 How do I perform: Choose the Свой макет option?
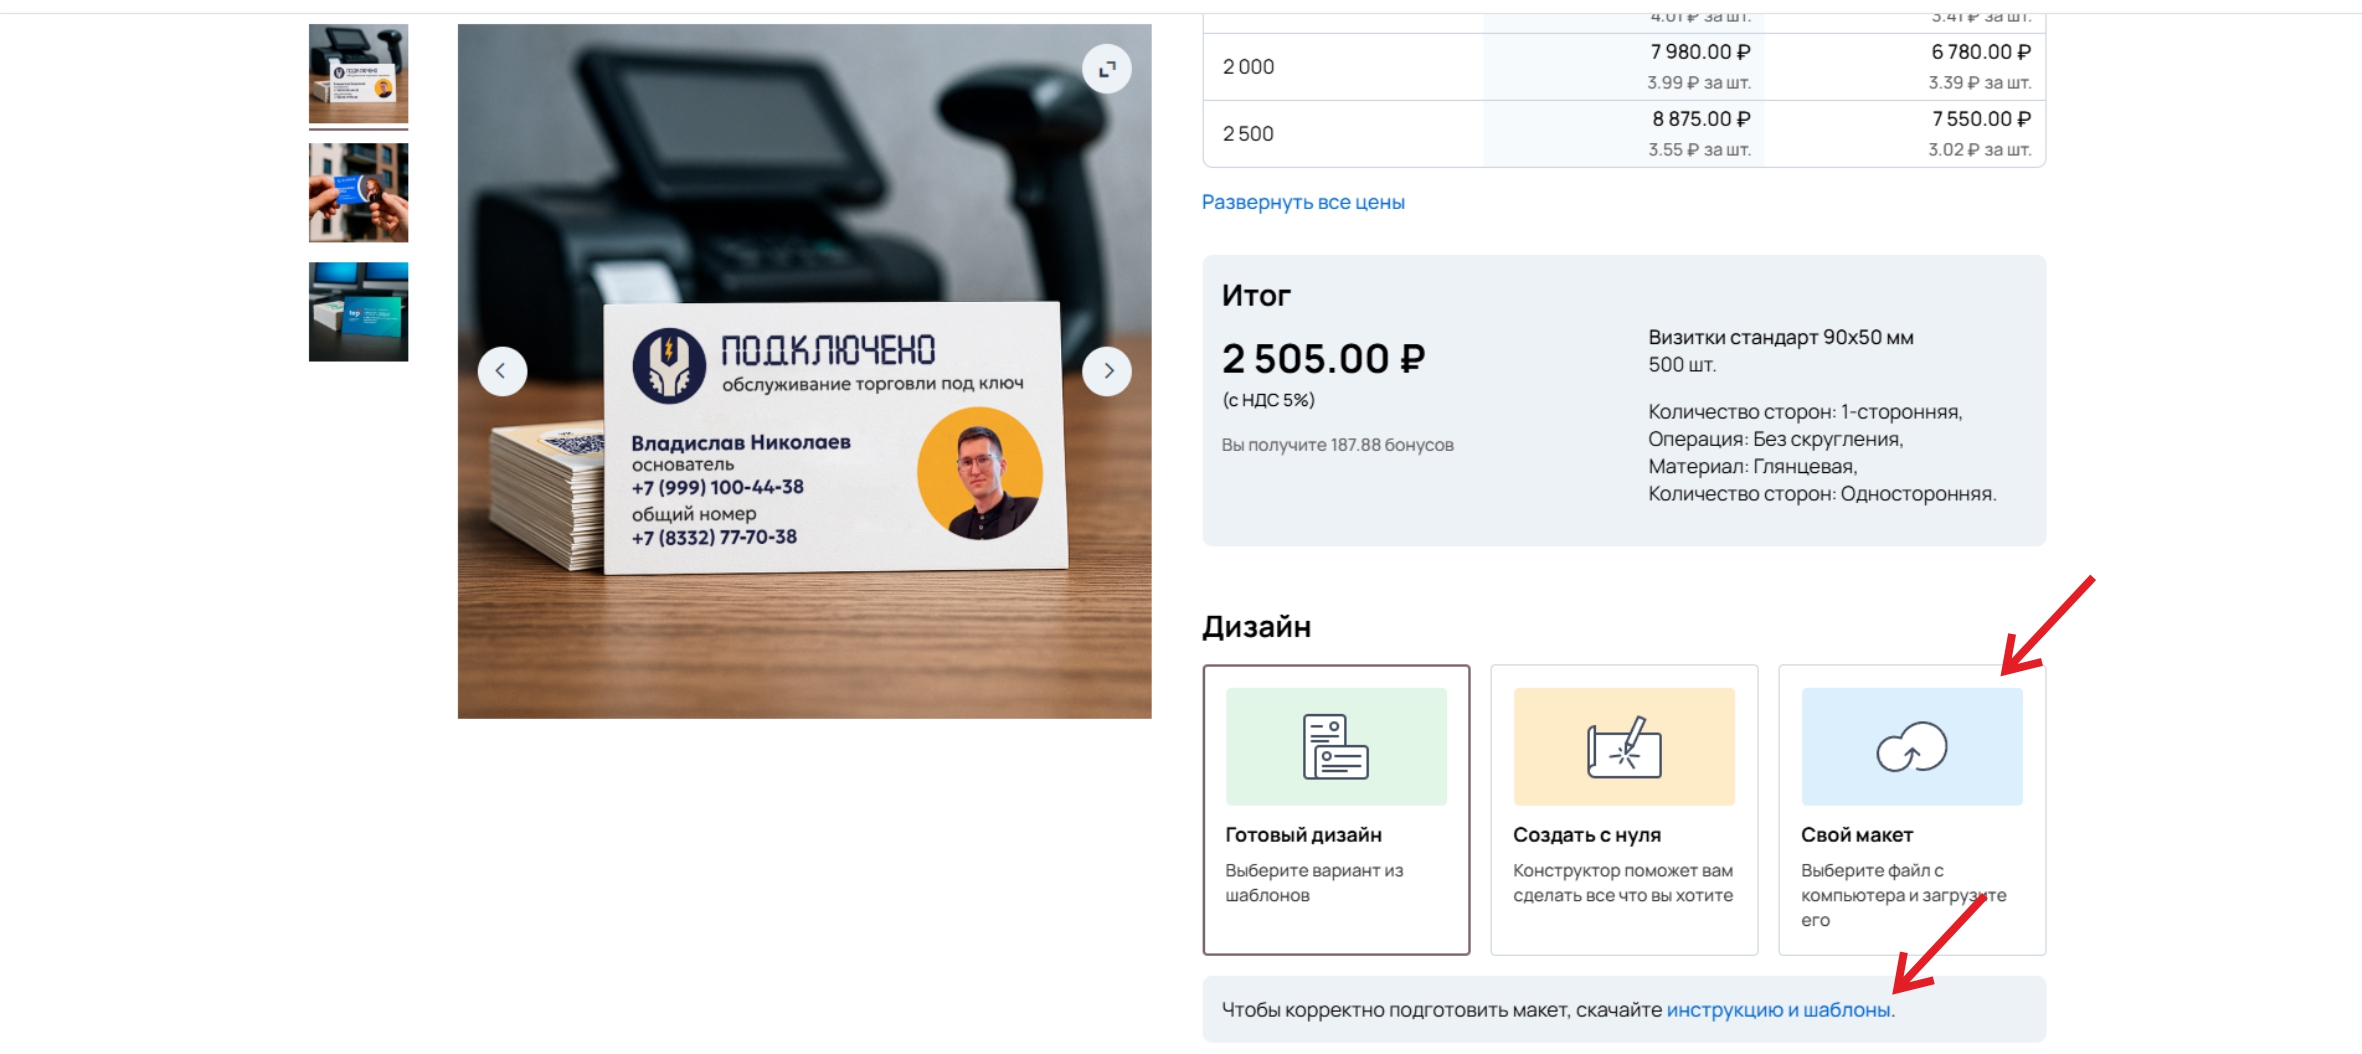click(x=1912, y=810)
